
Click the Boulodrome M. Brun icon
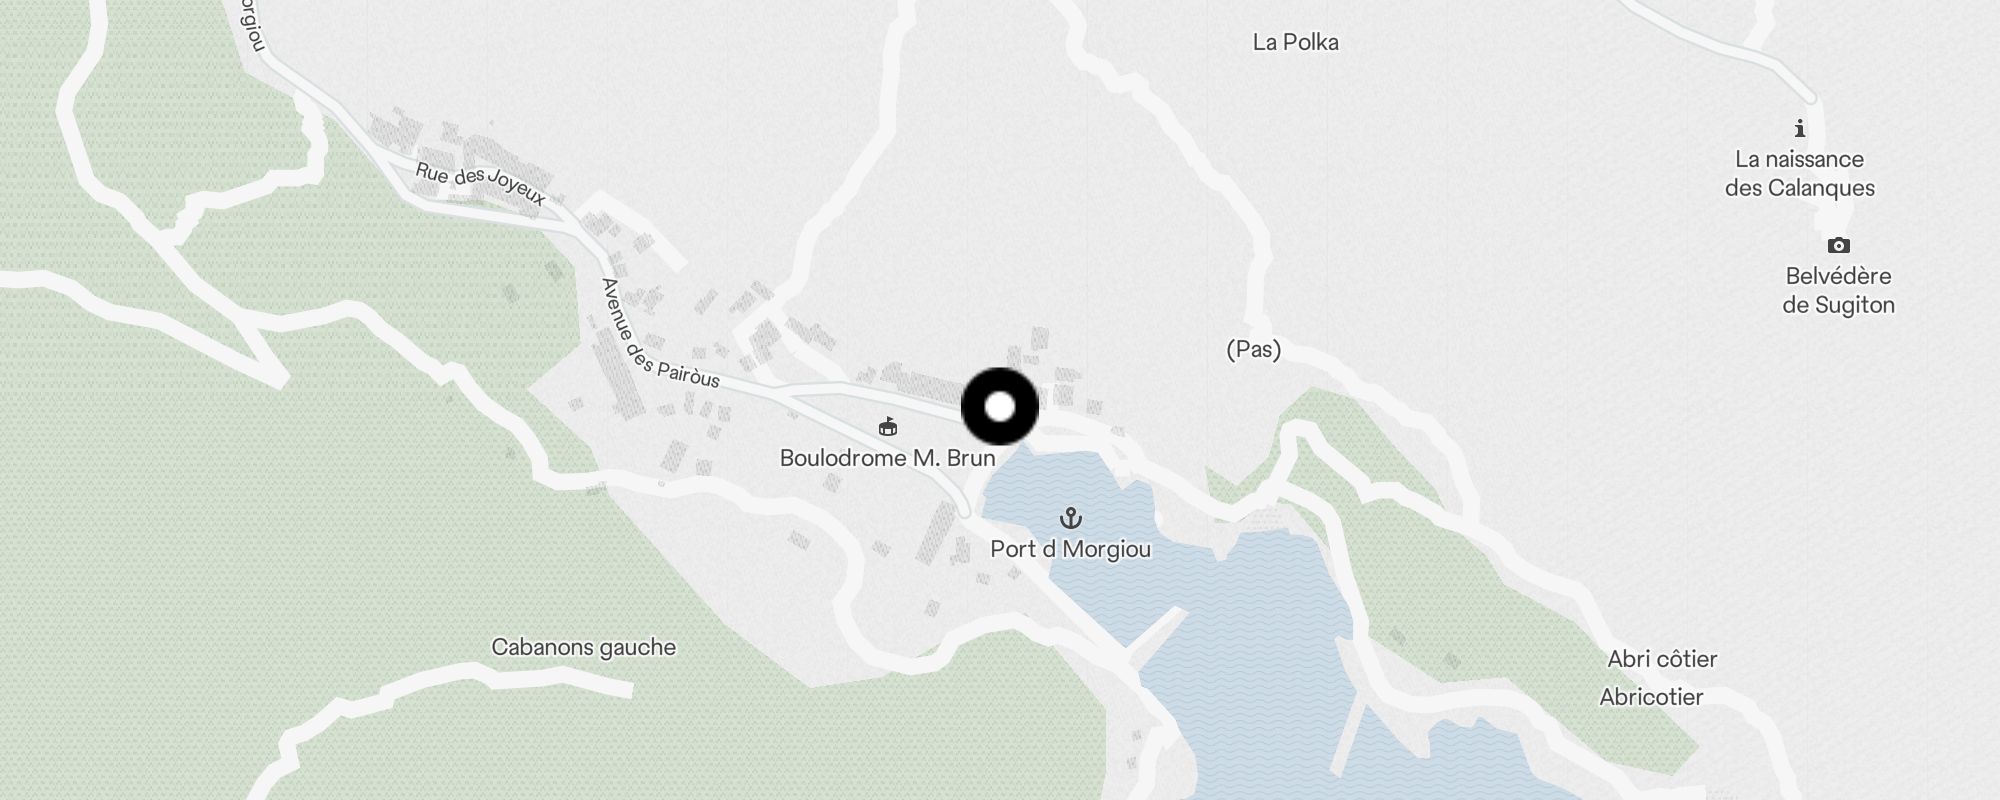(887, 427)
